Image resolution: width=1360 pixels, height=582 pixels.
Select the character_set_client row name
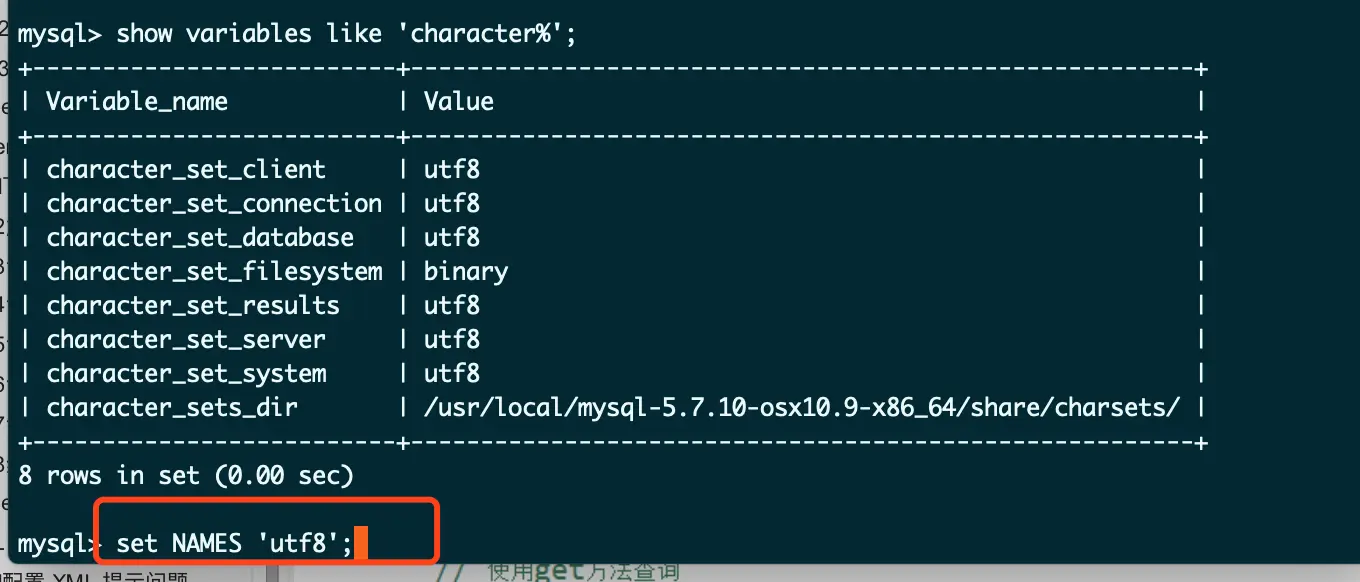[x=186, y=169]
